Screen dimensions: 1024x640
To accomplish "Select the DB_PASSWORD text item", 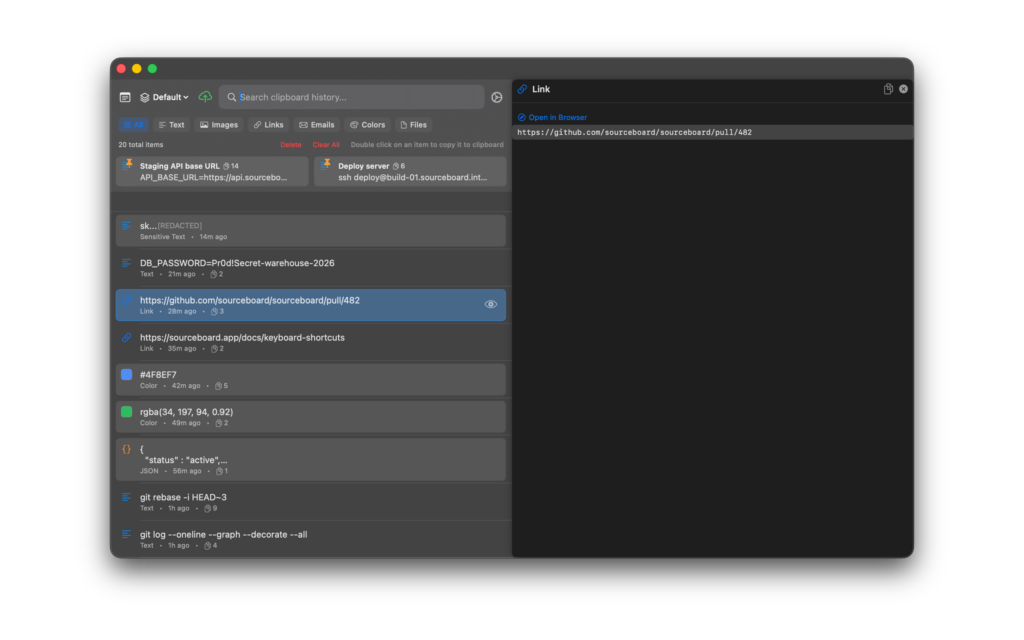I will [x=311, y=268].
